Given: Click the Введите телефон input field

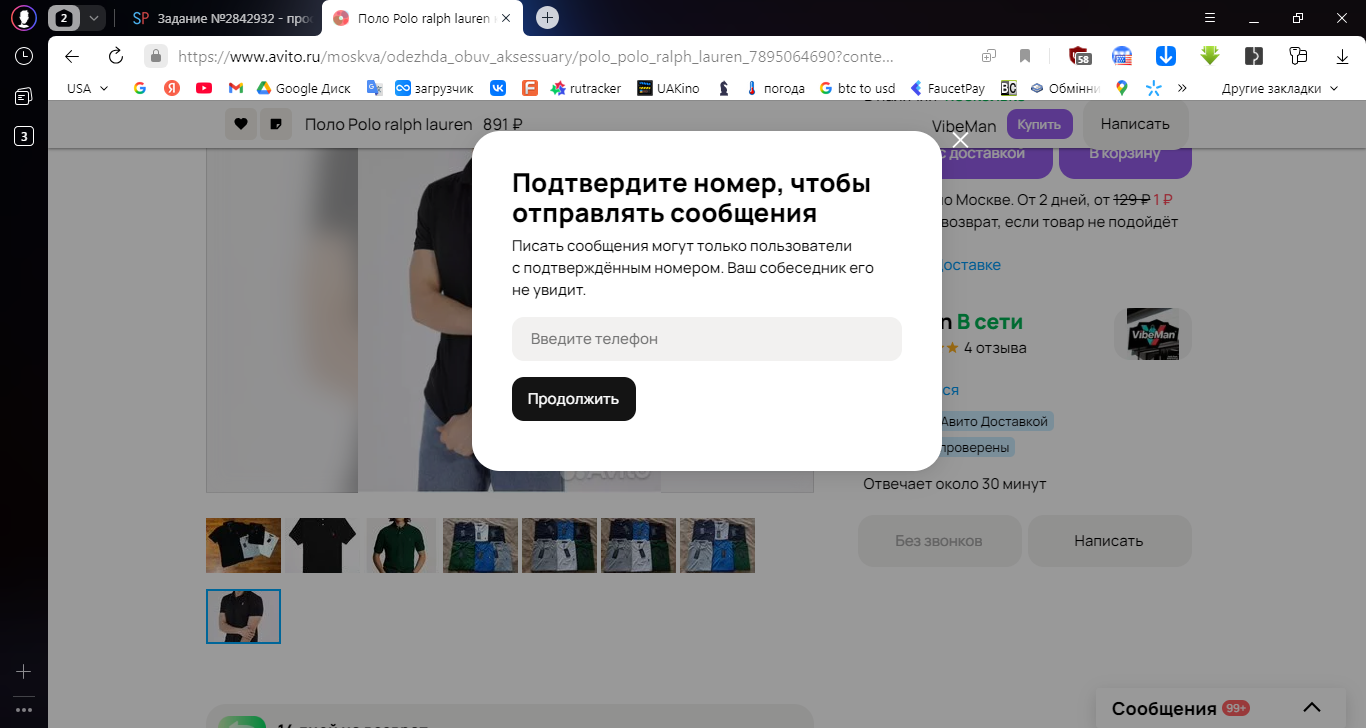Looking at the screenshot, I should click(x=707, y=339).
